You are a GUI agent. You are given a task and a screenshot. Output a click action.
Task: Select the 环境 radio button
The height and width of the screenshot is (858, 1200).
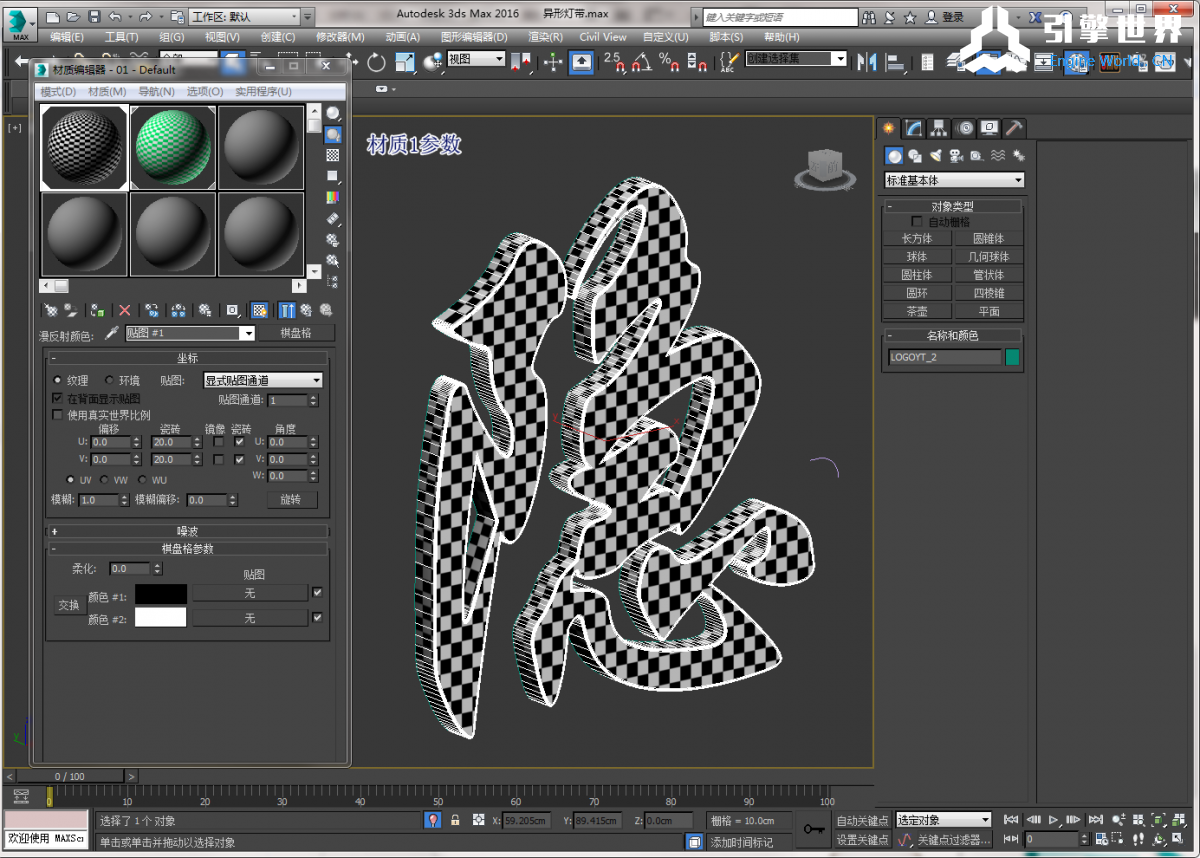109,380
